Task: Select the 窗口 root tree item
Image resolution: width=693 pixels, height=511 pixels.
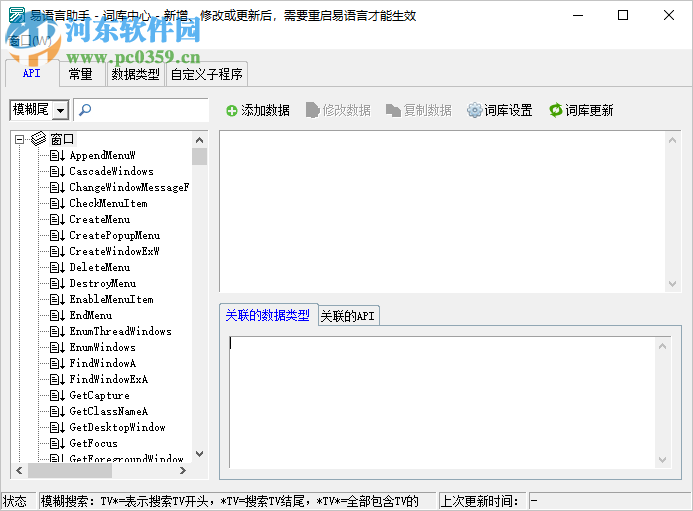Action: click(62, 139)
